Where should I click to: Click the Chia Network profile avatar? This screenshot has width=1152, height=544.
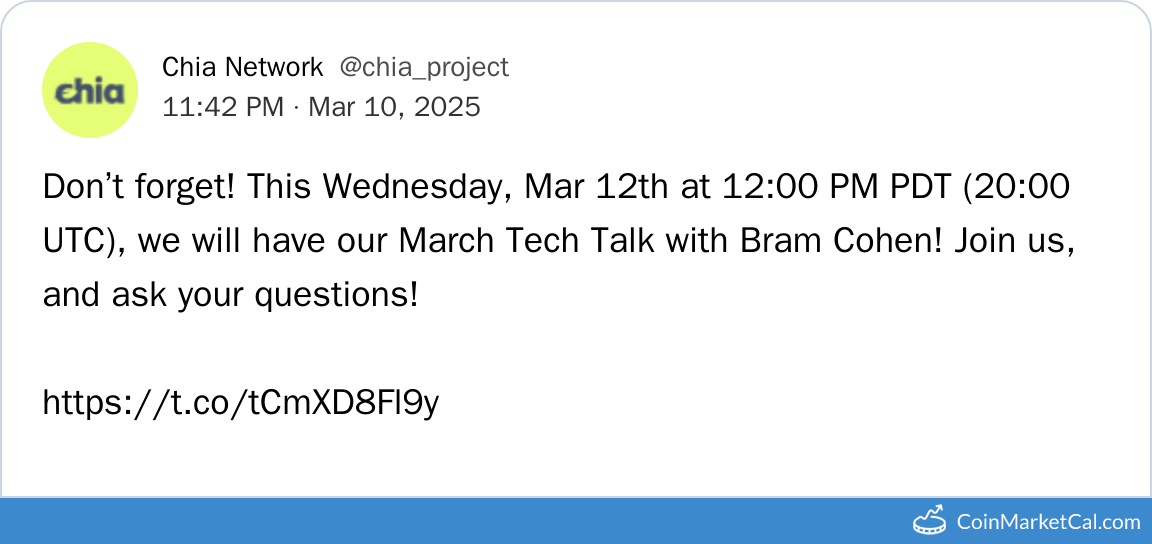pyautogui.click(x=90, y=90)
